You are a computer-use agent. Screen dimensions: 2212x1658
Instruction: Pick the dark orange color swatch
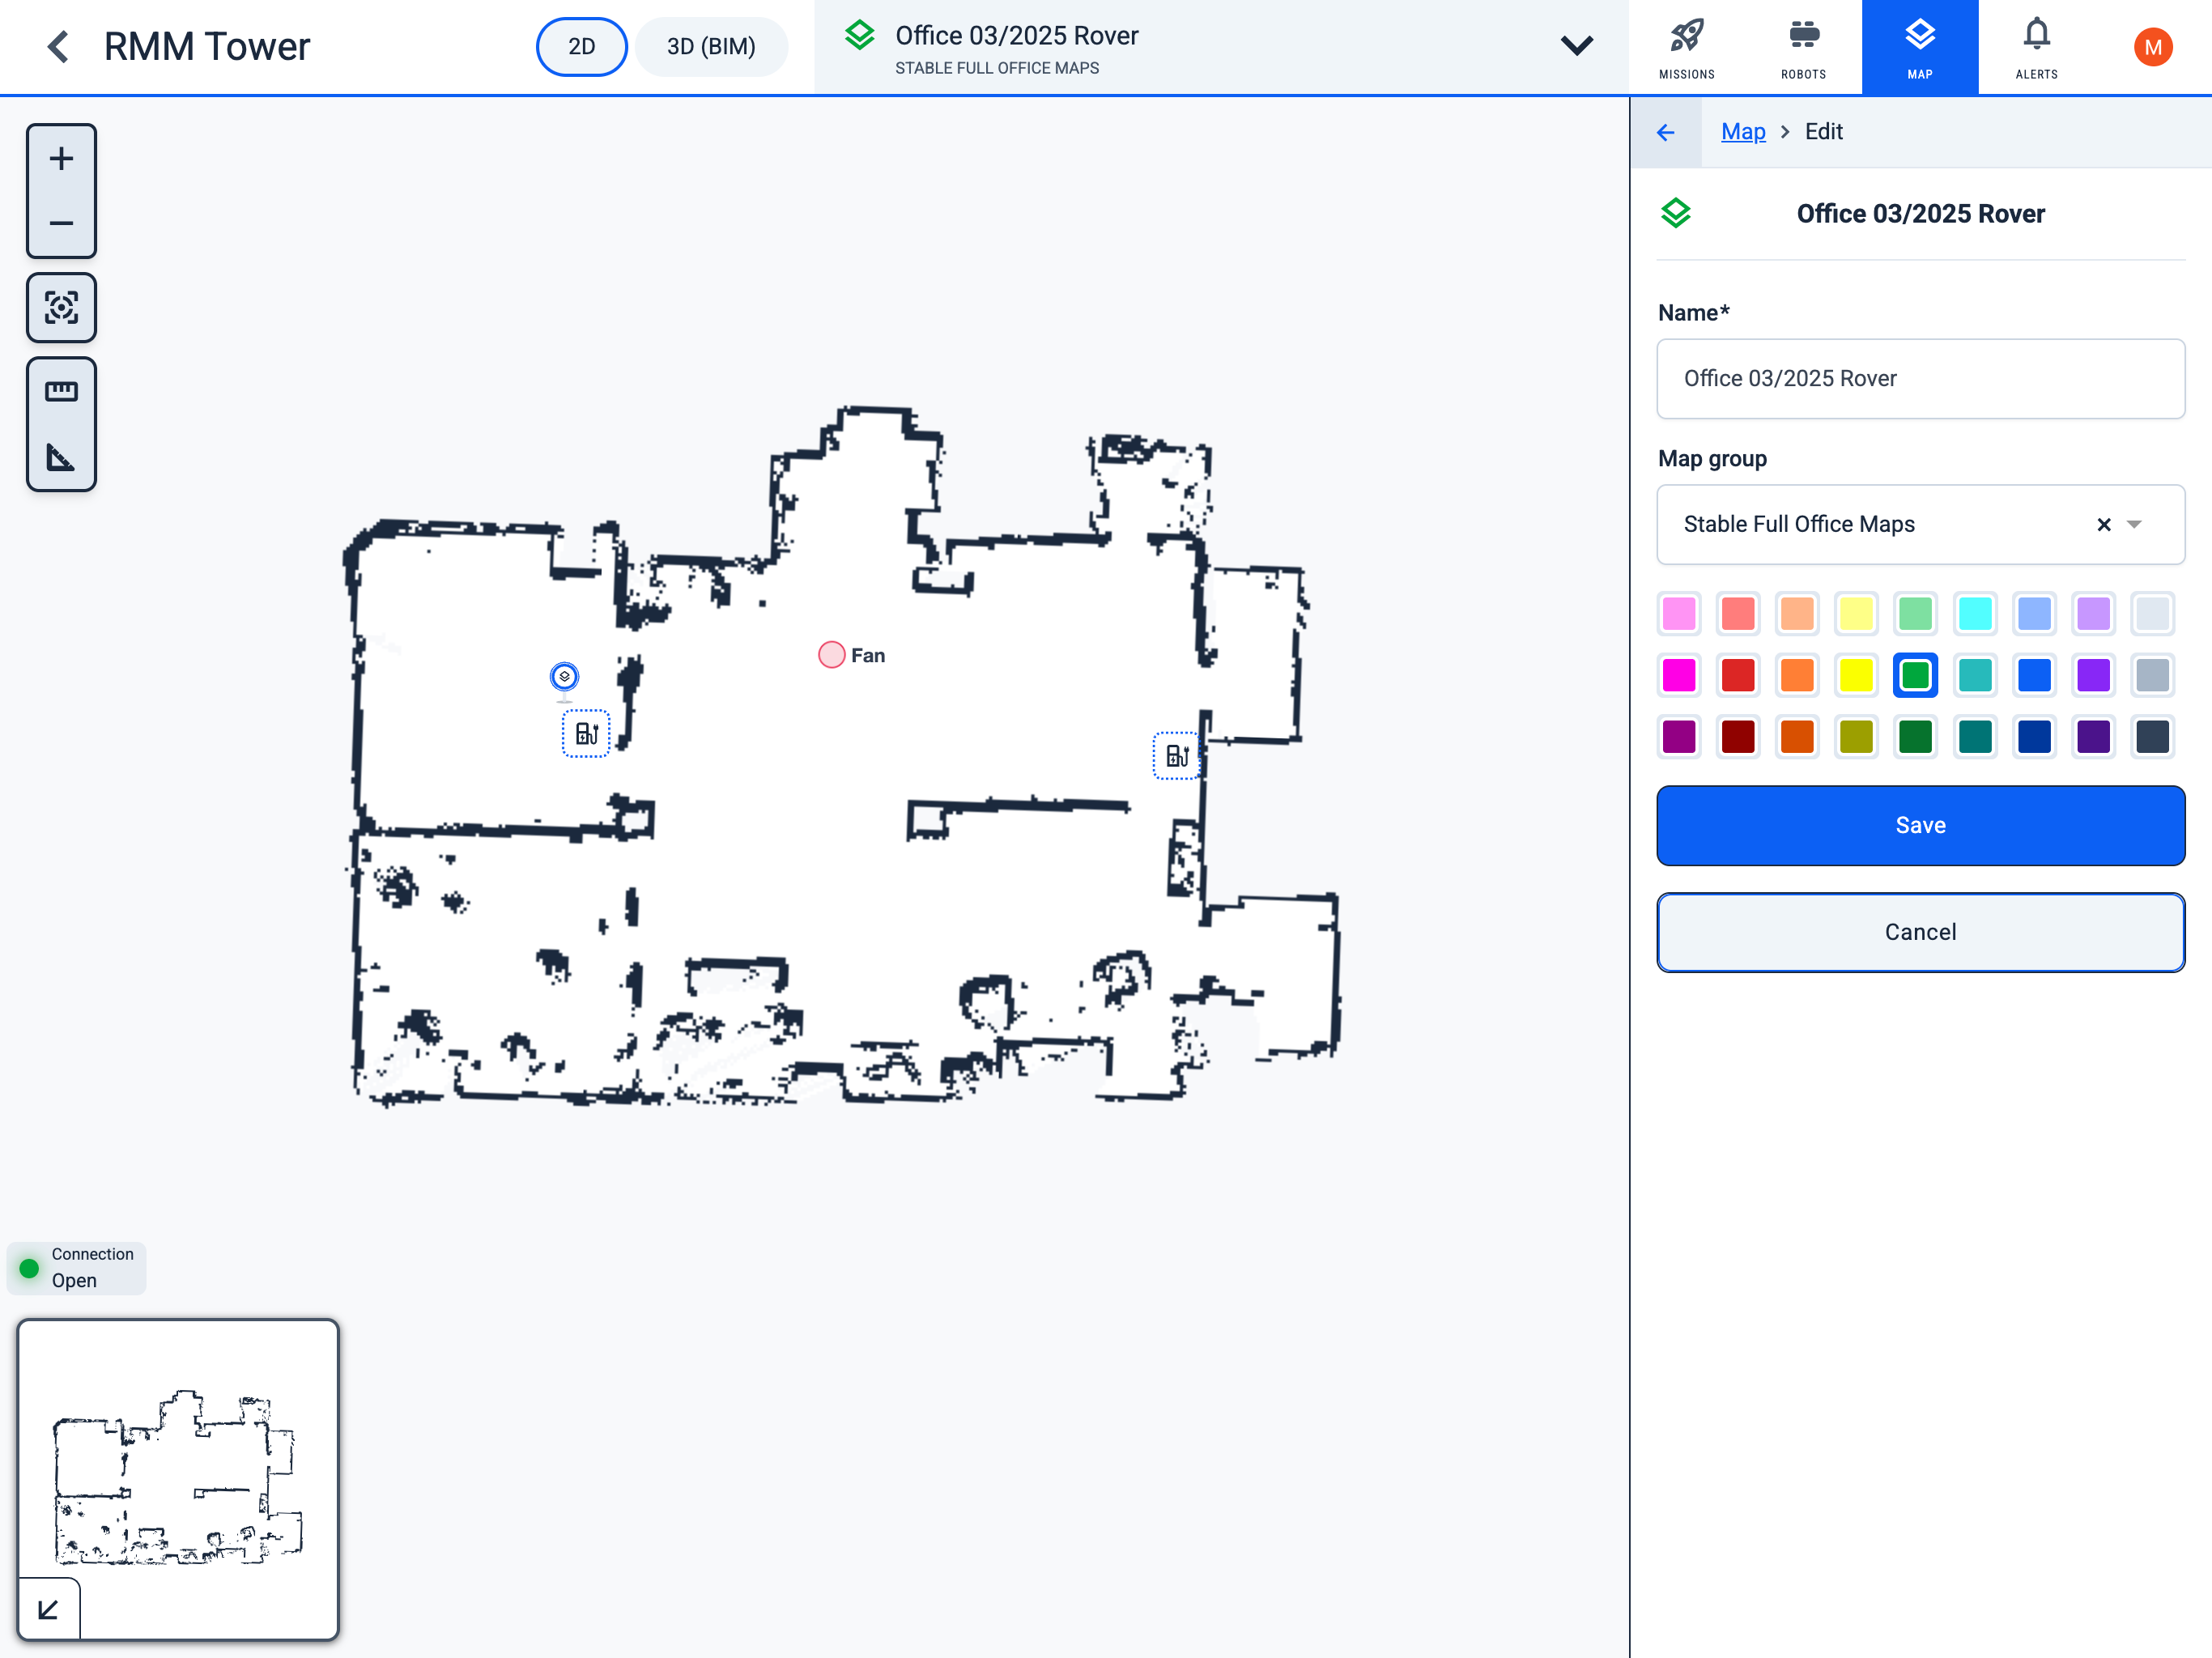point(1797,737)
